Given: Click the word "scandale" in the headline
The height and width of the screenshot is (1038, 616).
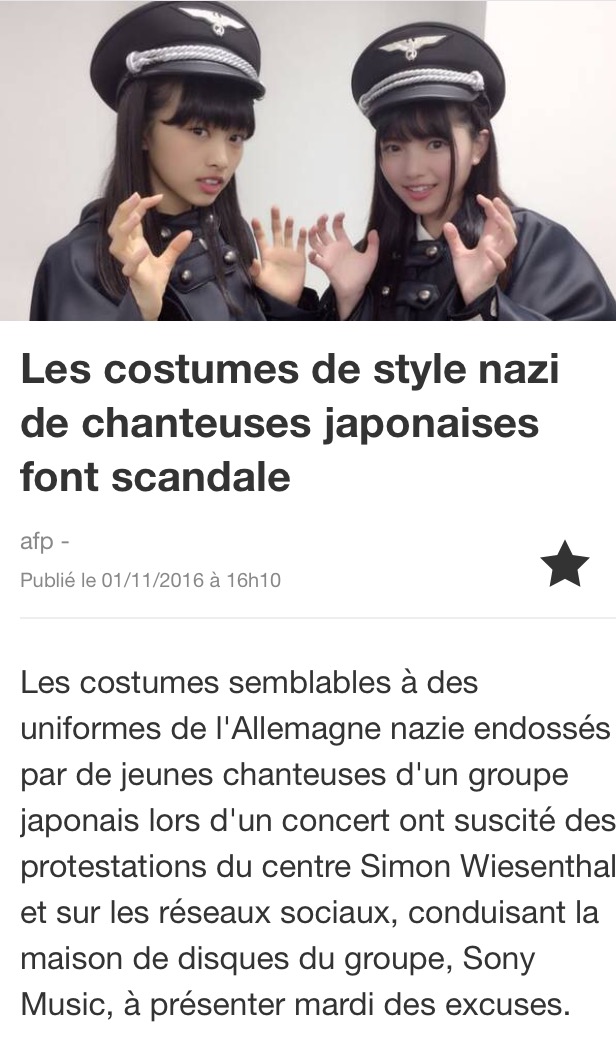Looking at the screenshot, I should tap(201, 475).
